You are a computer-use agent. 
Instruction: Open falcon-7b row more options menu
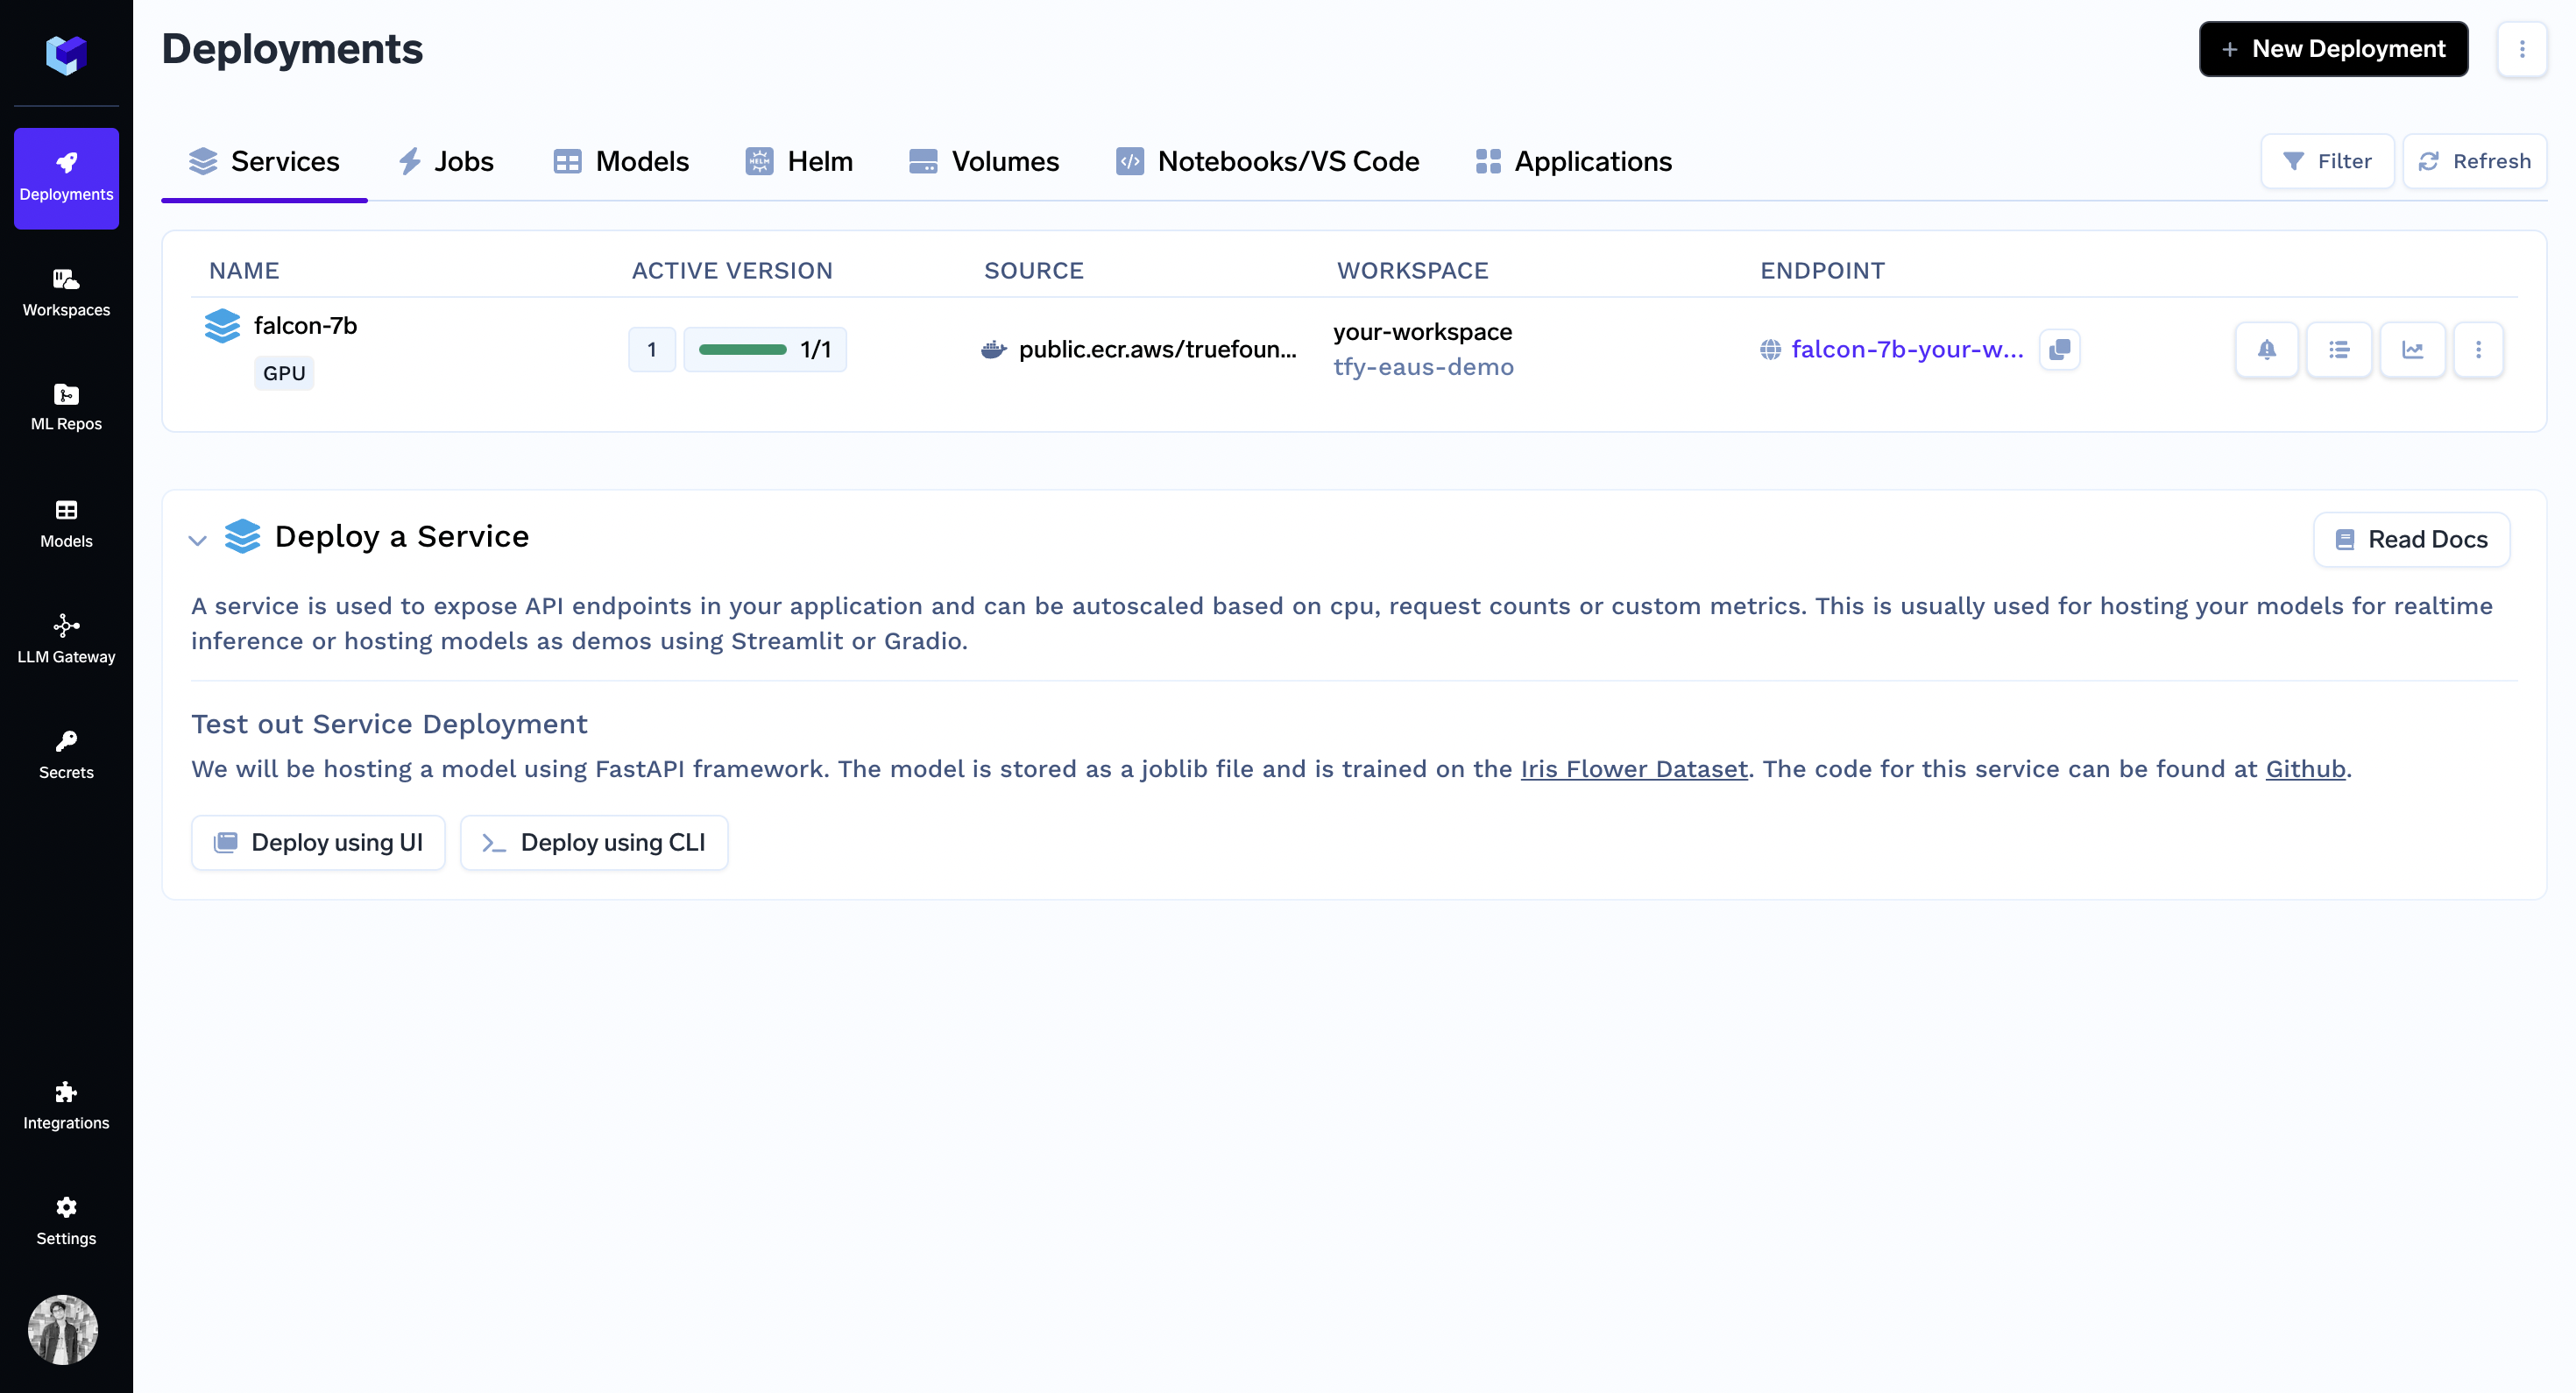point(2477,349)
